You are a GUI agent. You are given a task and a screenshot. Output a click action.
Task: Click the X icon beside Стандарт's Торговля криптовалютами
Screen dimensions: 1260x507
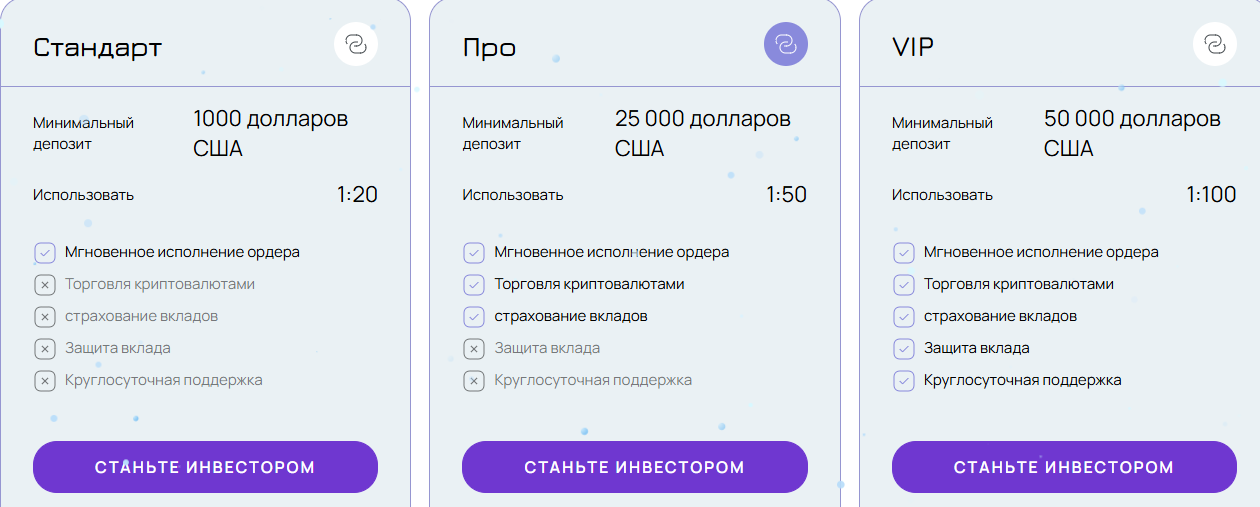tap(44, 285)
